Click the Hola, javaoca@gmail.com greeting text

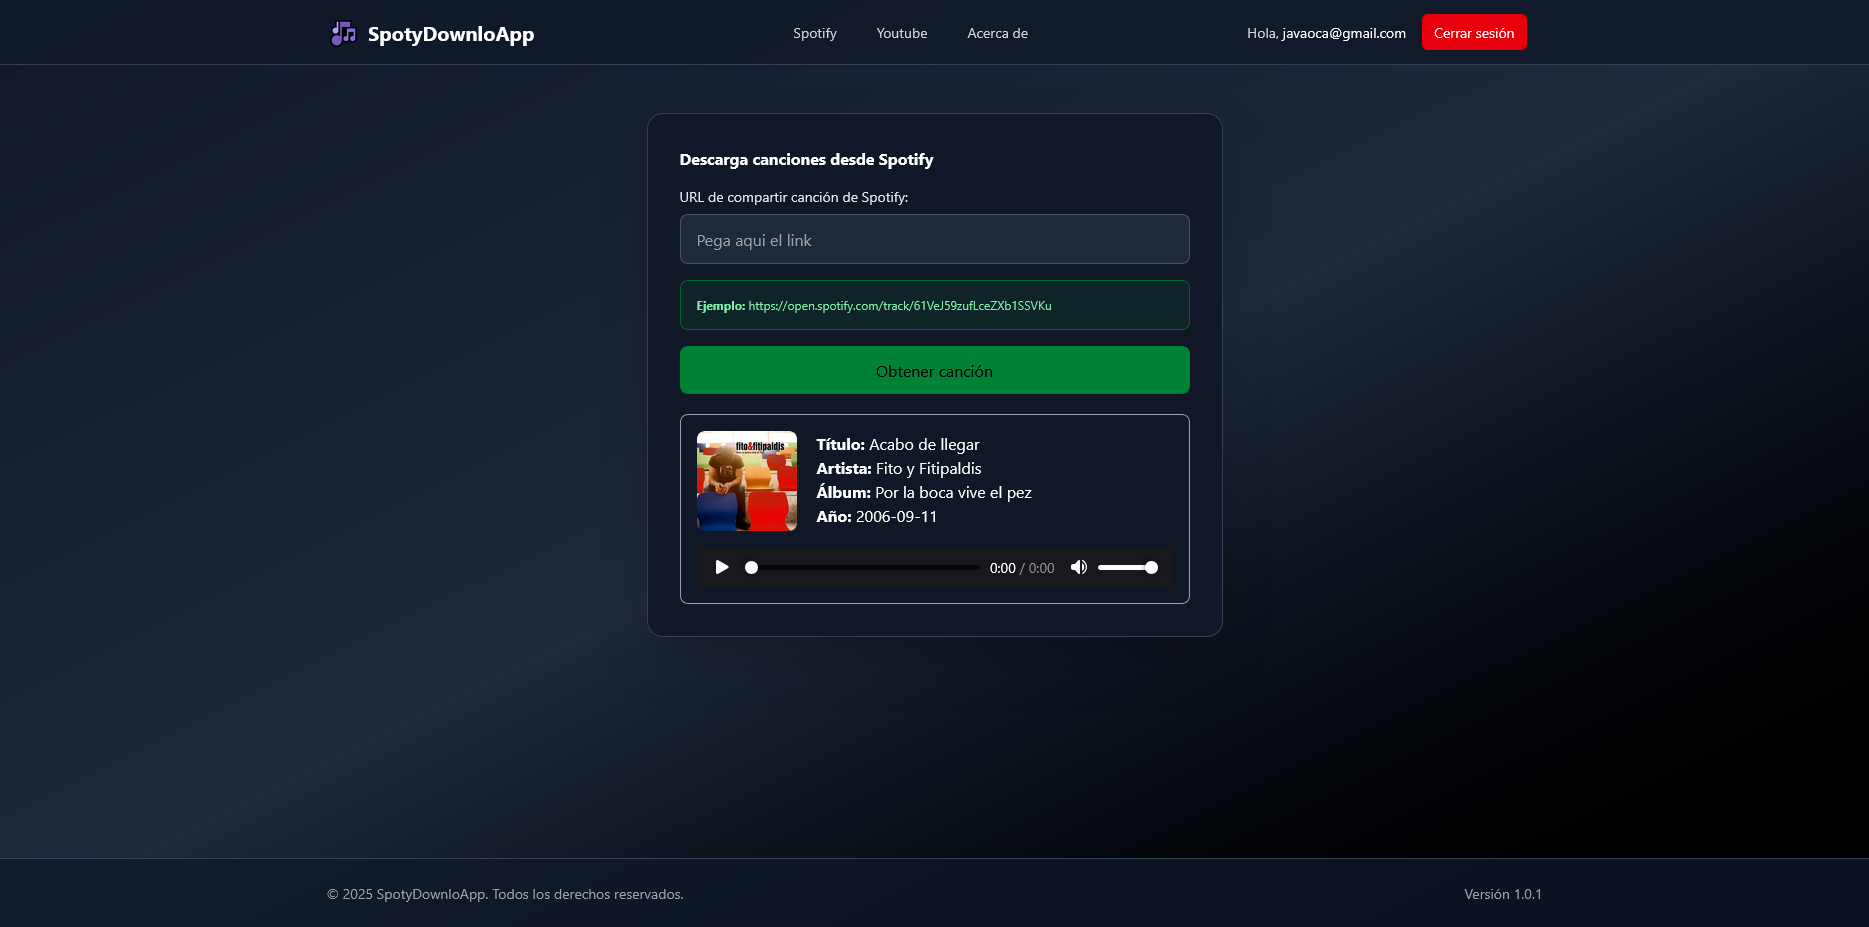(x=1326, y=33)
